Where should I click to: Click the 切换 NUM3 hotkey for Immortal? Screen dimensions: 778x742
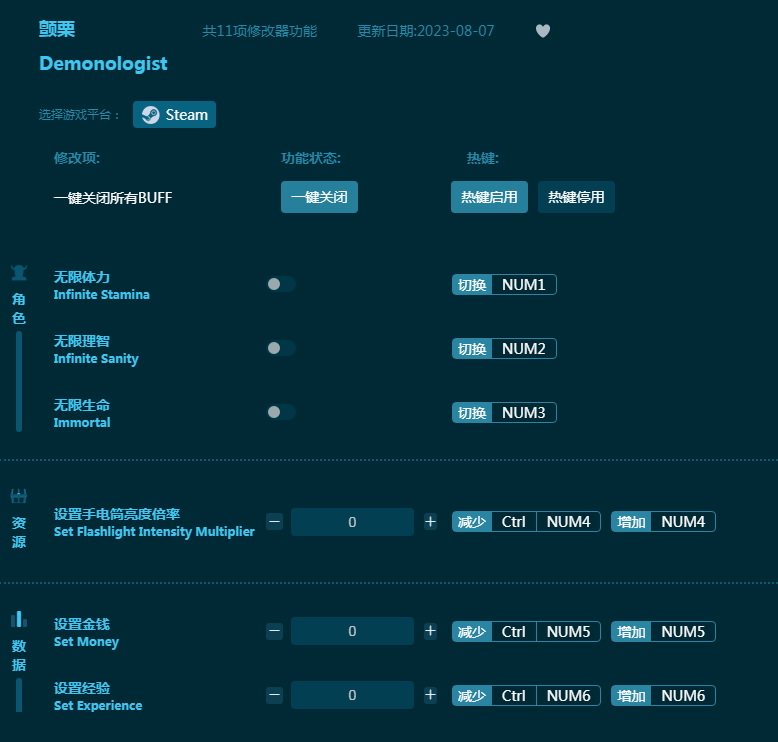pos(505,413)
